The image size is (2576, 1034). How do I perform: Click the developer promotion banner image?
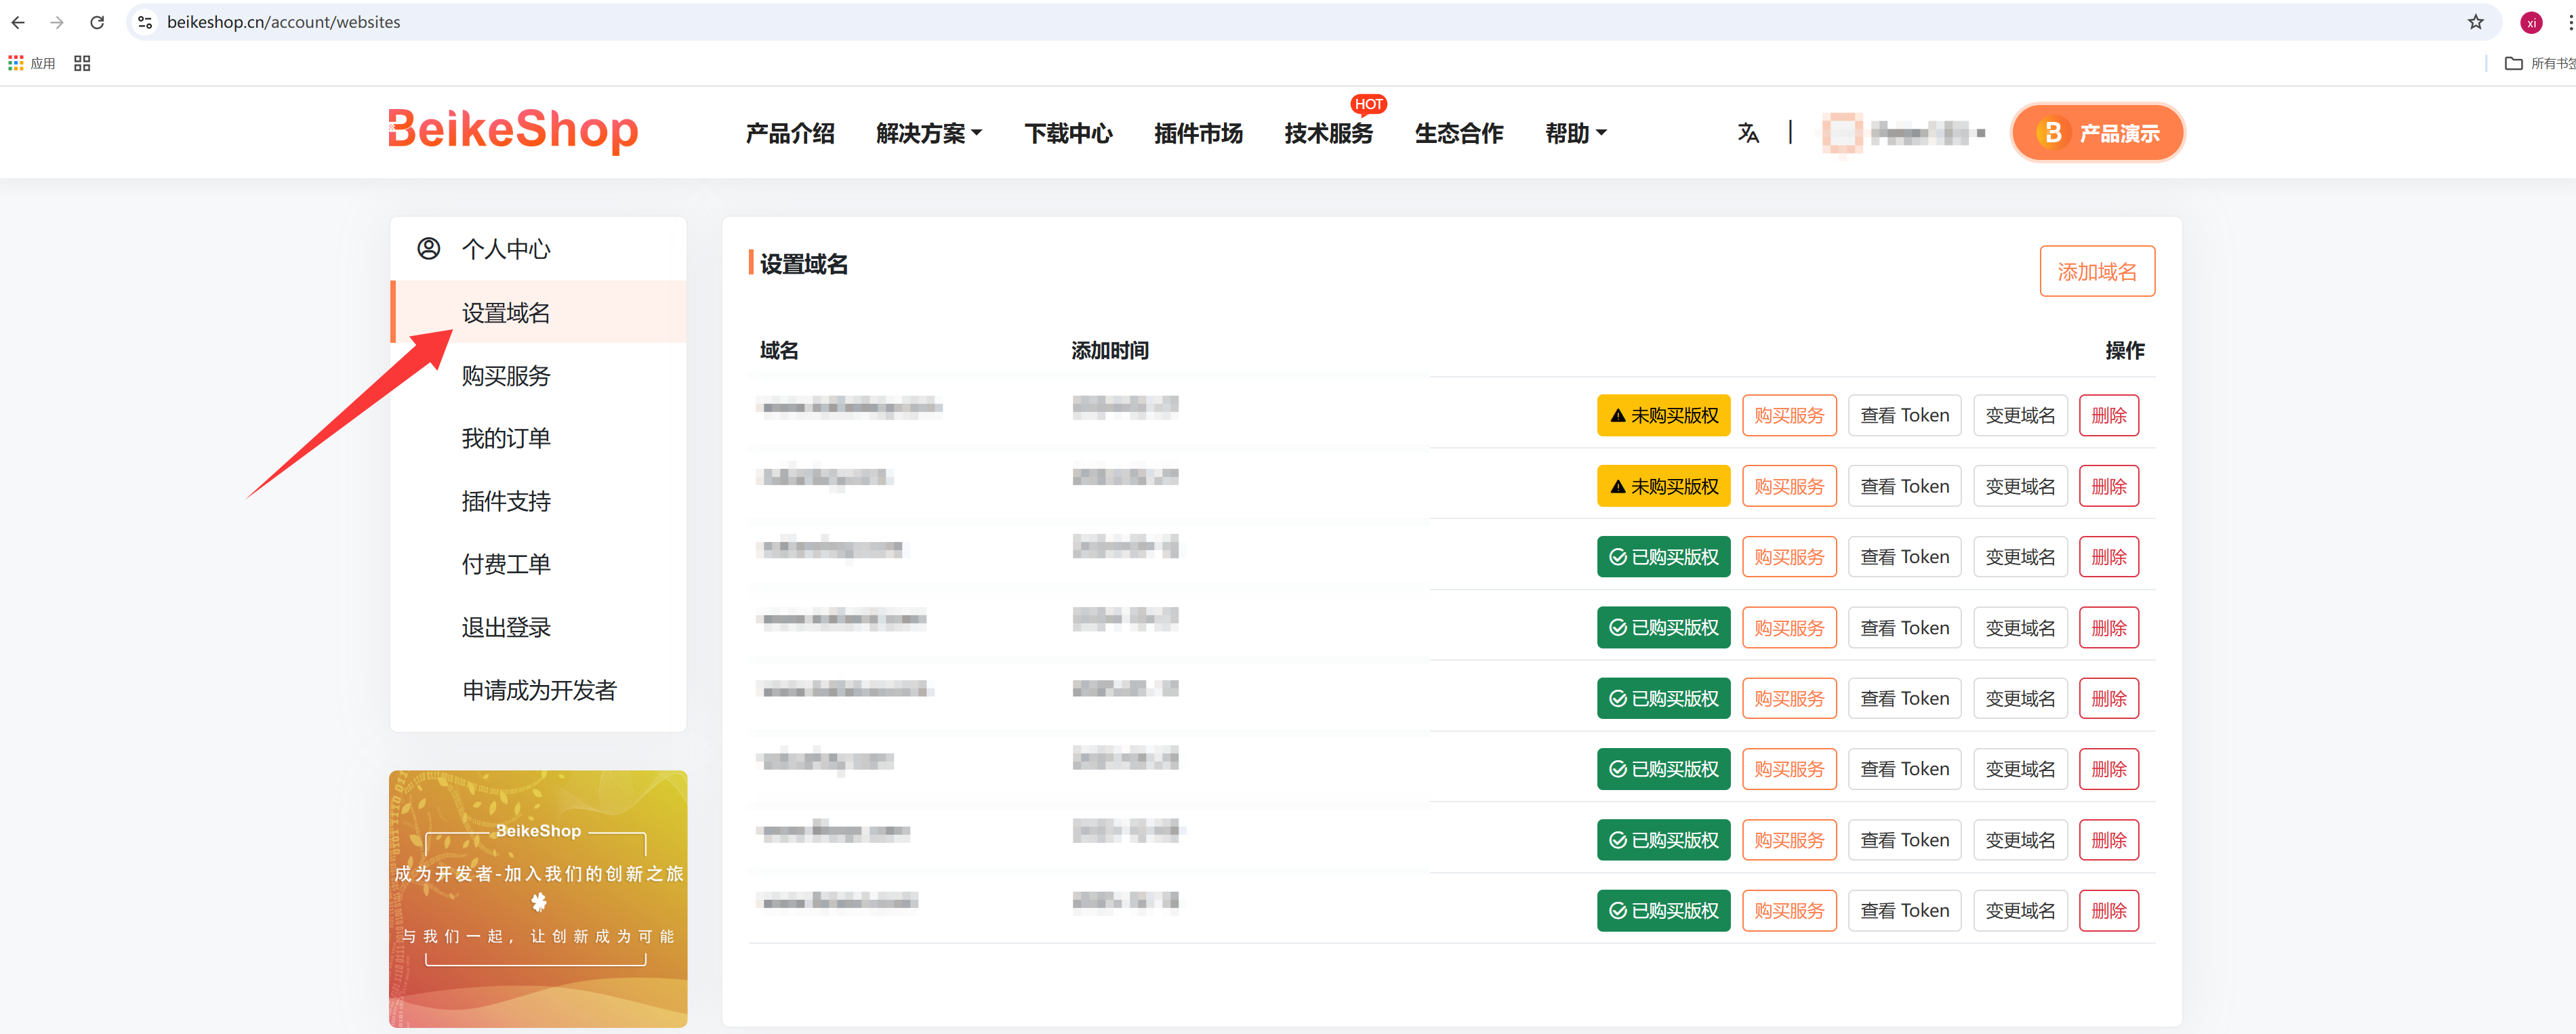pyautogui.click(x=538, y=897)
